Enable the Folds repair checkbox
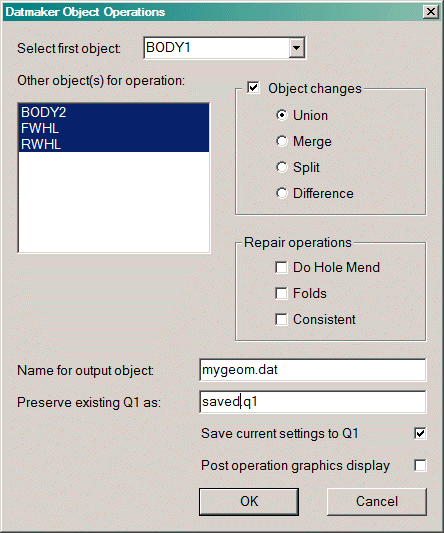The width and height of the screenshot is (444, 533). click(281, 293)
